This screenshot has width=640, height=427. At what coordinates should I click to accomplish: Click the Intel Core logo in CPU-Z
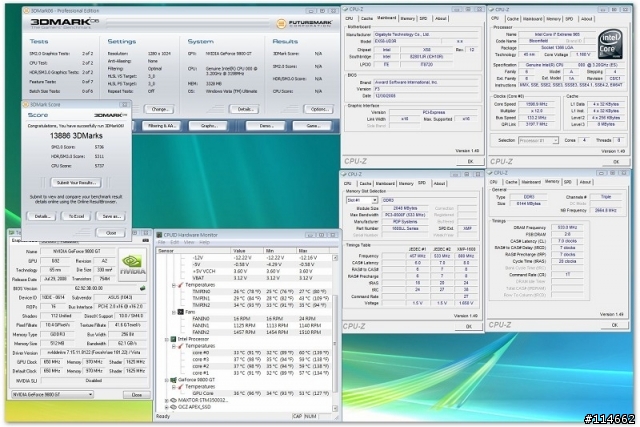coord(610,44)
